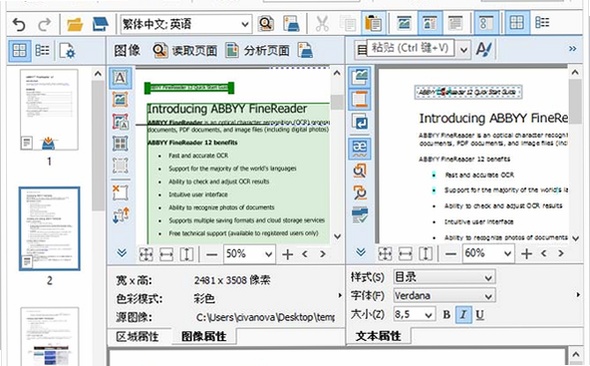Switch to the 区域属性 tab
The height and width of the screenshot is (366, 590).
point(137,336)
